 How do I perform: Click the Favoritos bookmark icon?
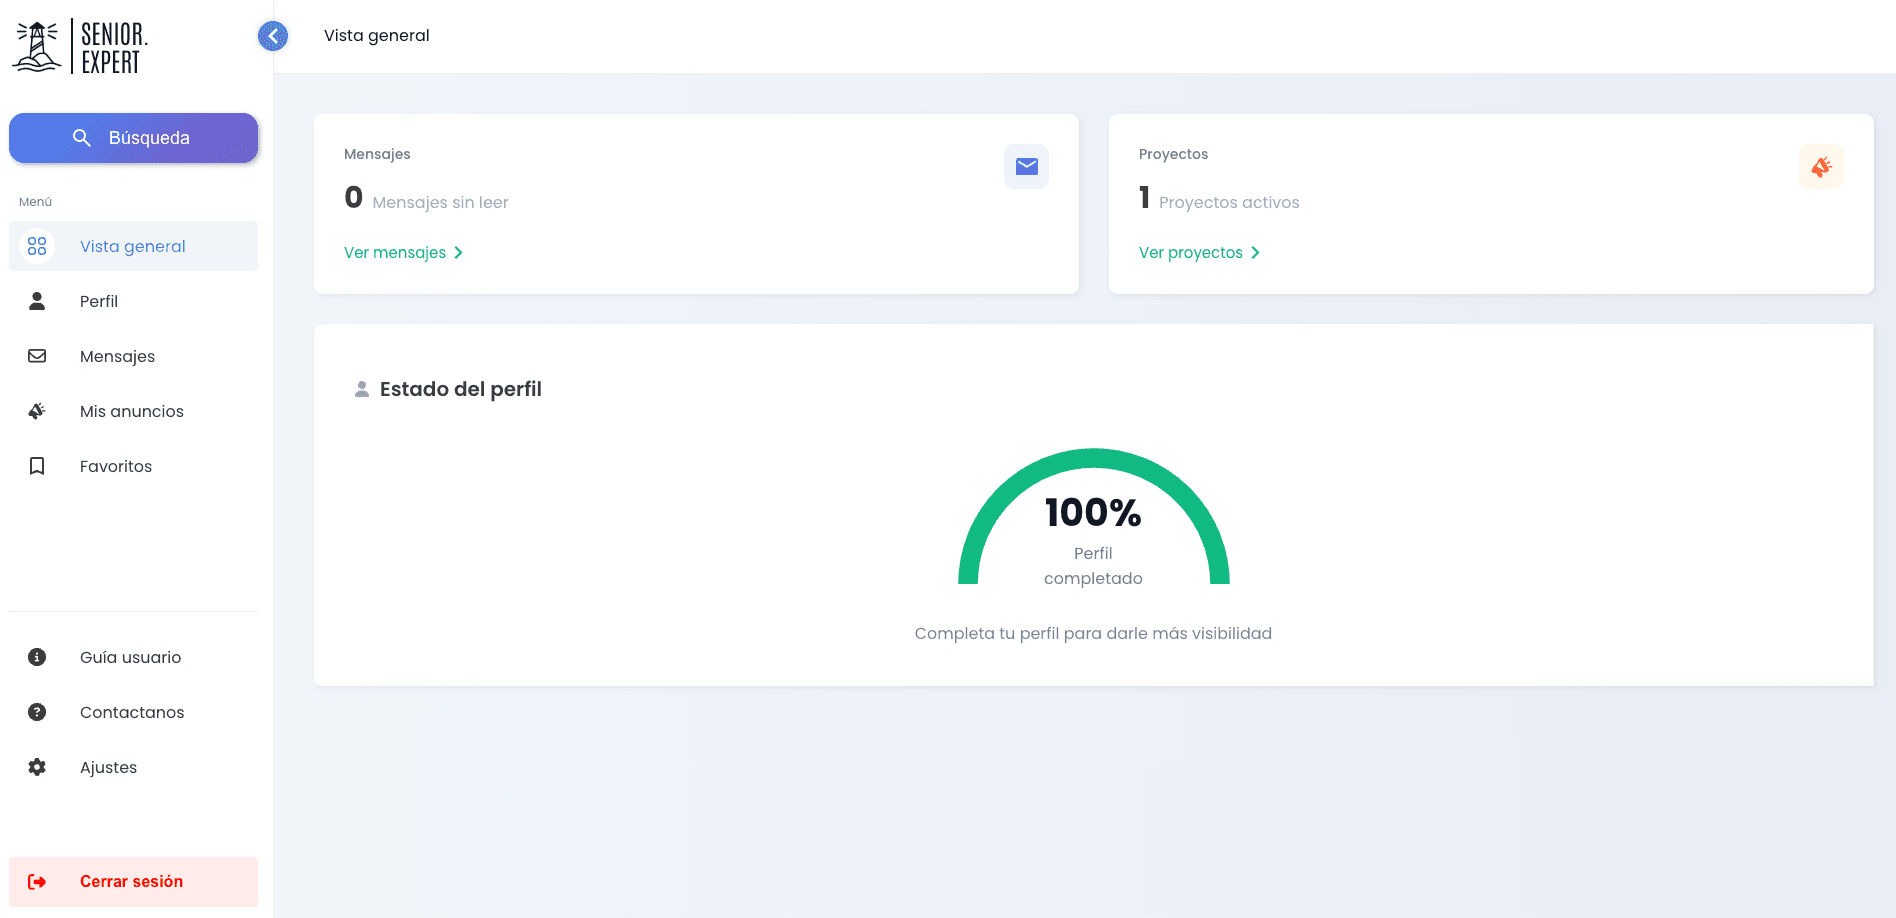(37, 466)
